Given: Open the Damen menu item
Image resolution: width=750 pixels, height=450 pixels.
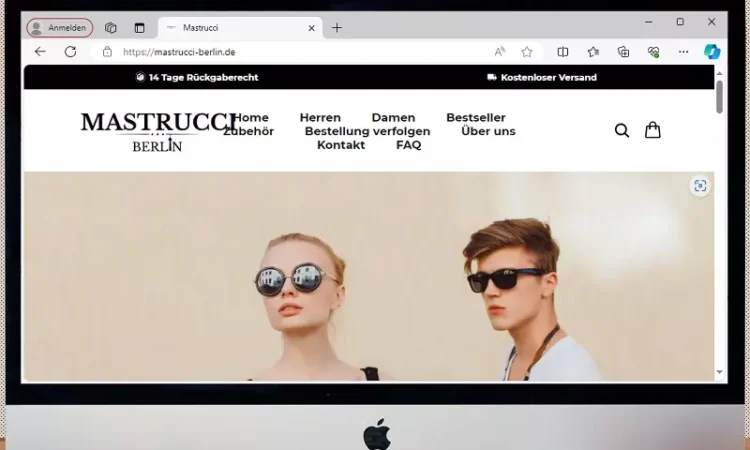Looking at the screenshot, I should click(393, 118).
